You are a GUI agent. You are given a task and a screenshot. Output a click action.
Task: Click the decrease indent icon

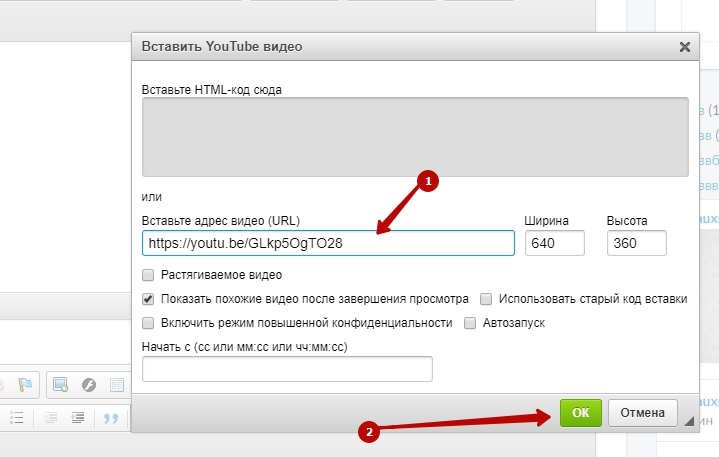(x=50, y=418)
